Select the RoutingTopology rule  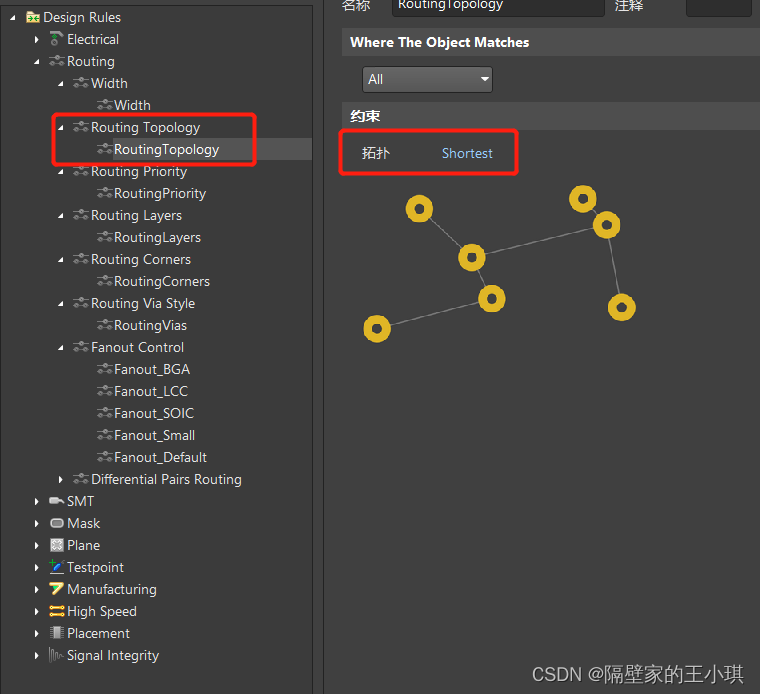pyautogui.click(x=166, y=150)
